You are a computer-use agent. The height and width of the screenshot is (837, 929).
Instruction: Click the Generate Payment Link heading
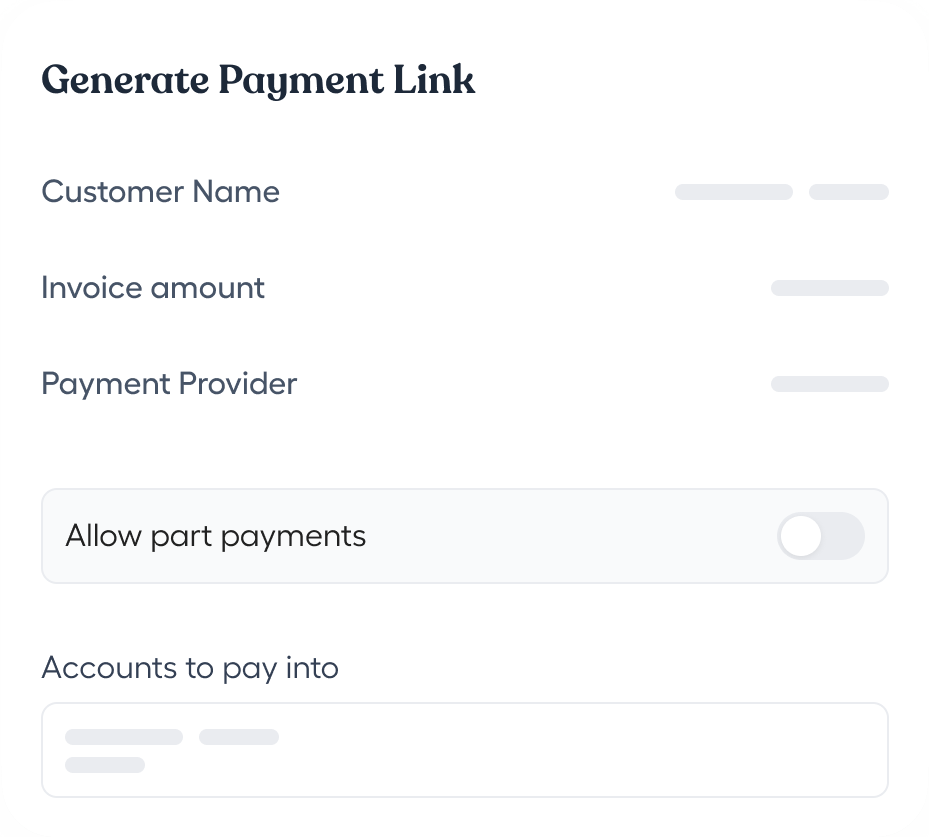[258, 81]
